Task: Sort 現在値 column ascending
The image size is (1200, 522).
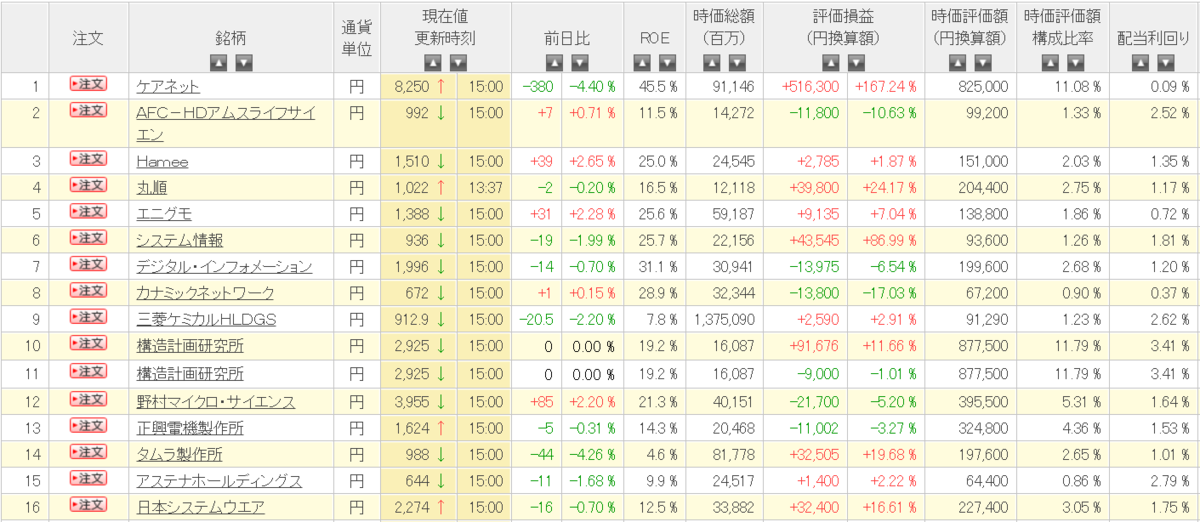Action: click(433, 63)
